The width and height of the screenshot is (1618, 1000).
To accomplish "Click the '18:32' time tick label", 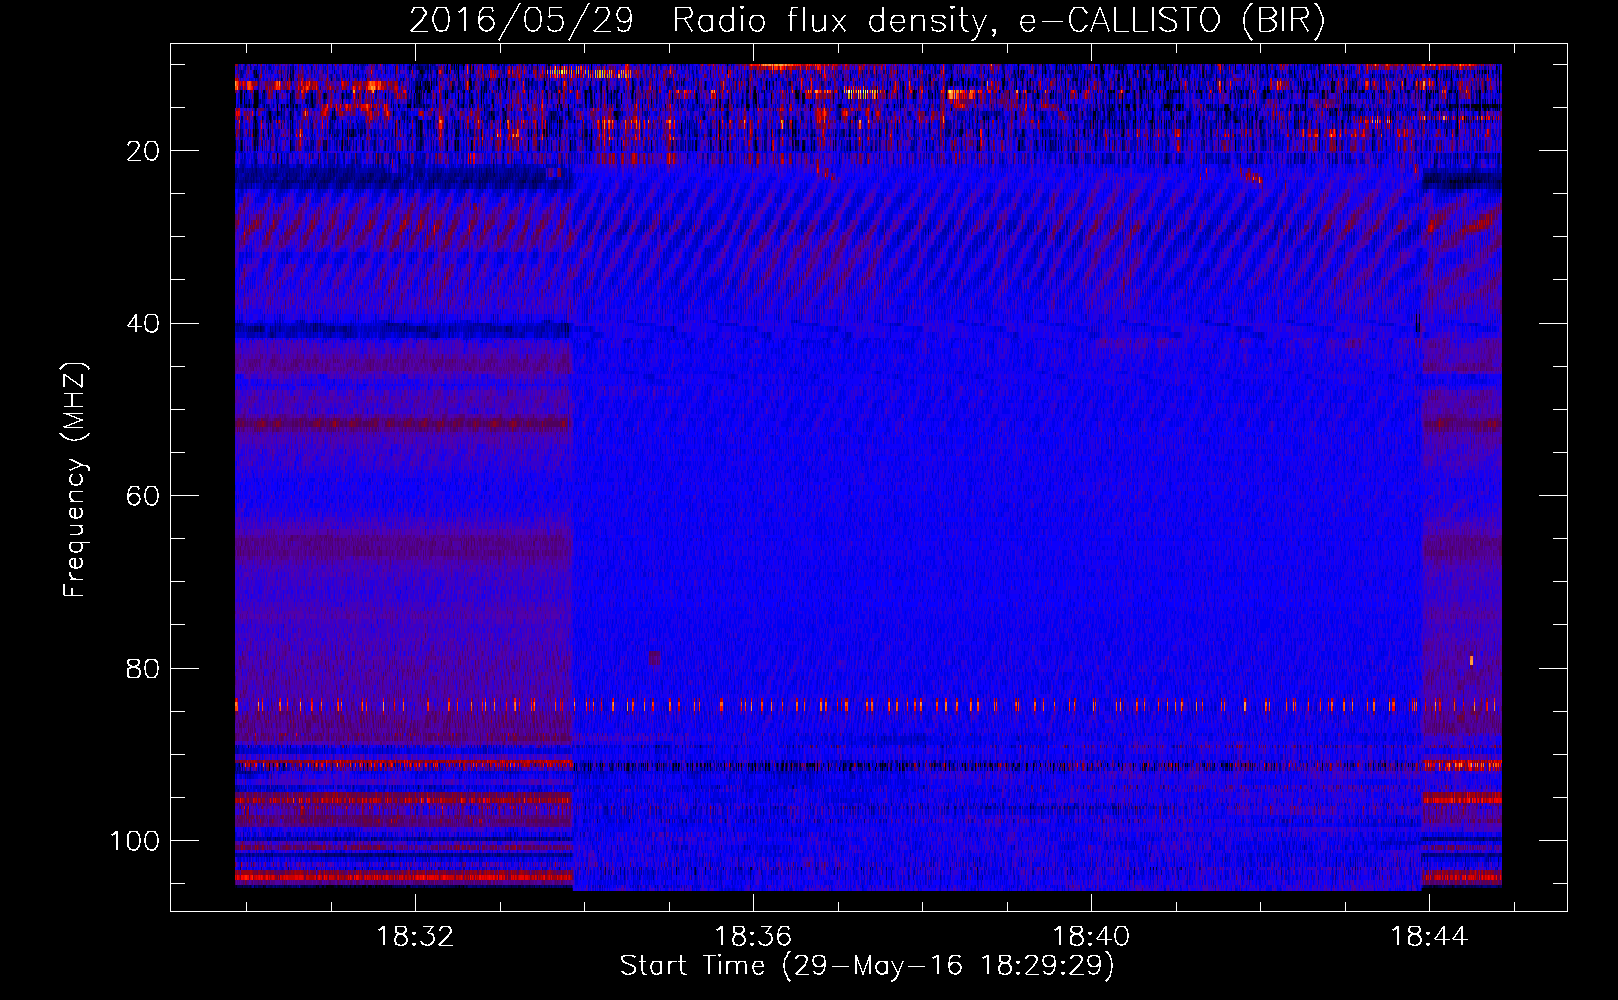I will pyautogui.click(x=415, y=937).
